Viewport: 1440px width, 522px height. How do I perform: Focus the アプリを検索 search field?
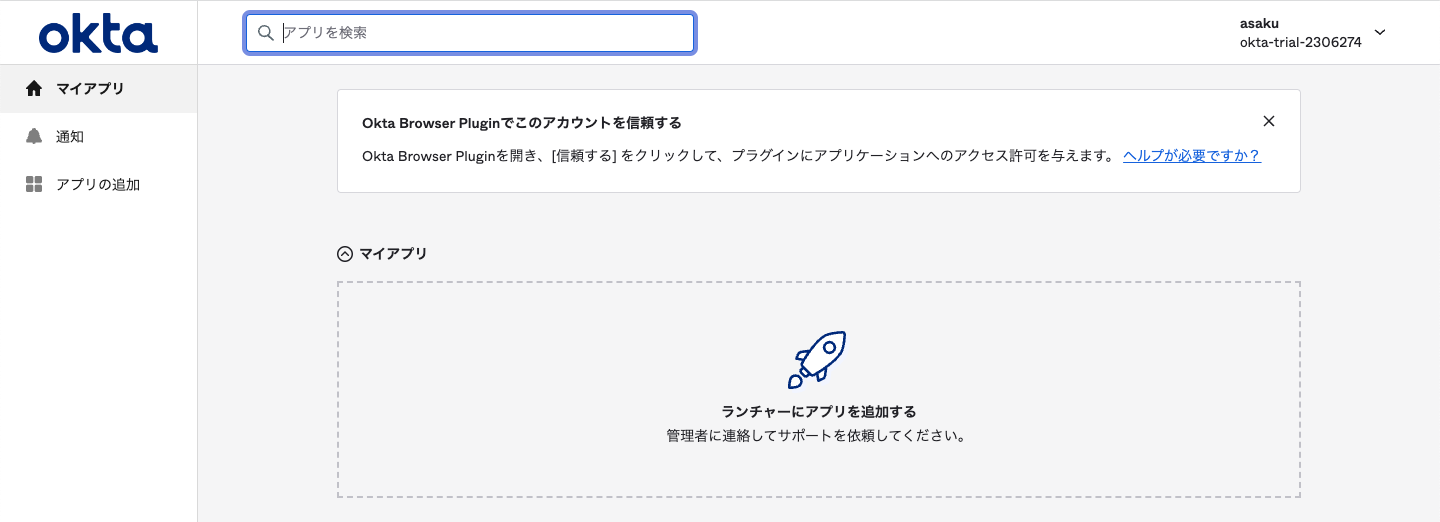[x=480, y=33]
